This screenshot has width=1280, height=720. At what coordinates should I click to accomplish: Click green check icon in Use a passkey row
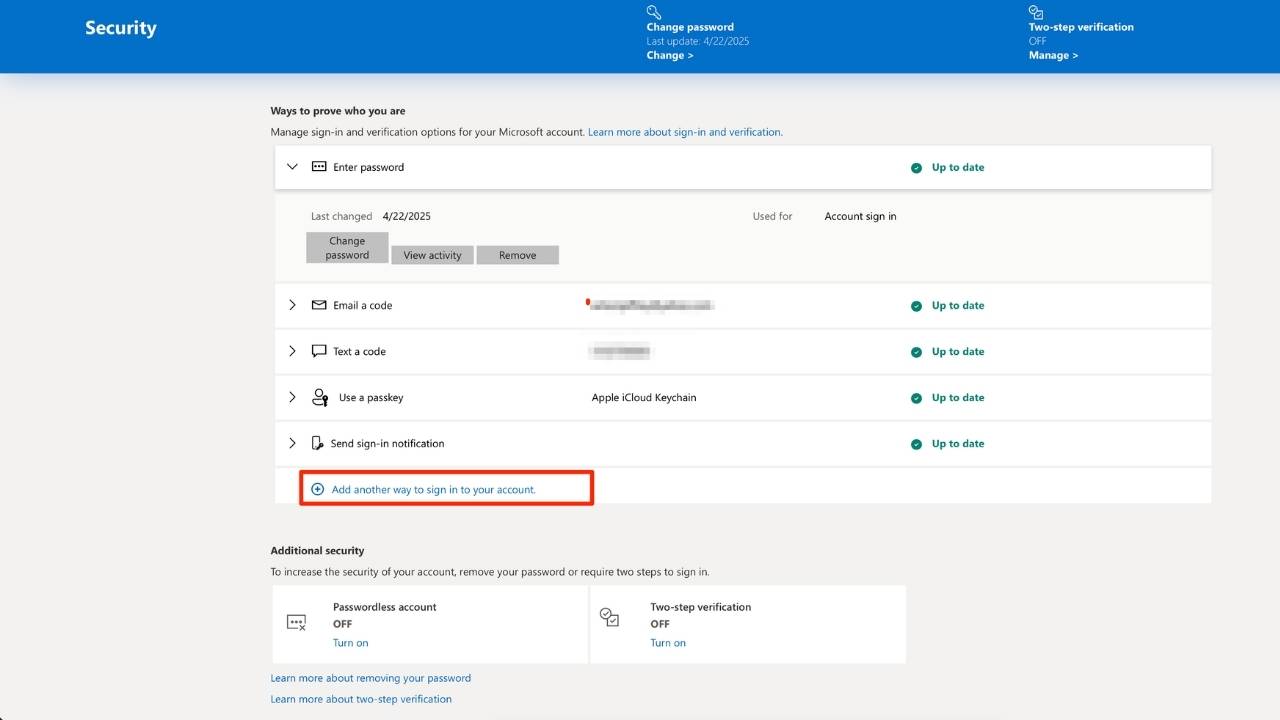pos(916,398)
